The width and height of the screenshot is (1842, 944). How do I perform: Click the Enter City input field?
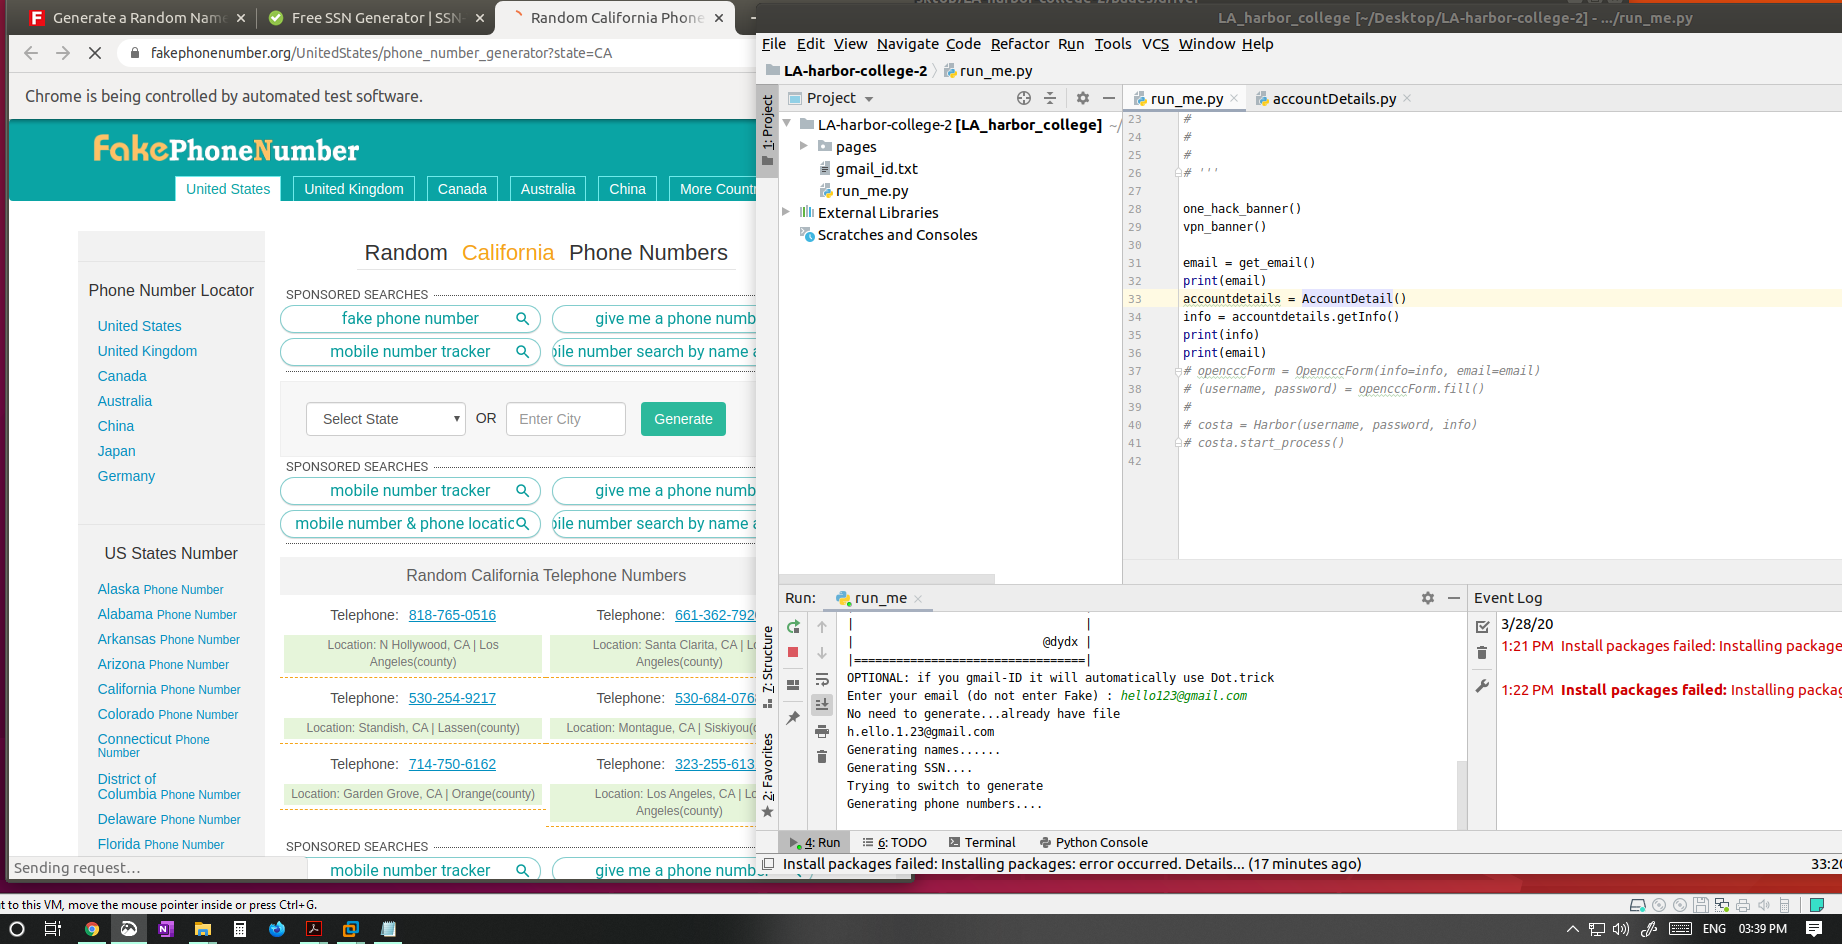tap(566, 419)
